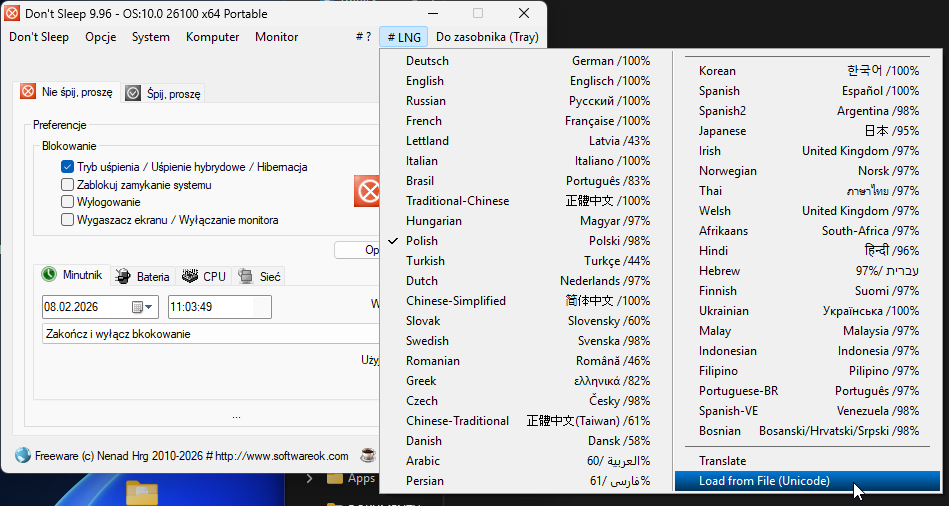Select French language entry
This screenshot has height=506, width=949.
[525, 121]
